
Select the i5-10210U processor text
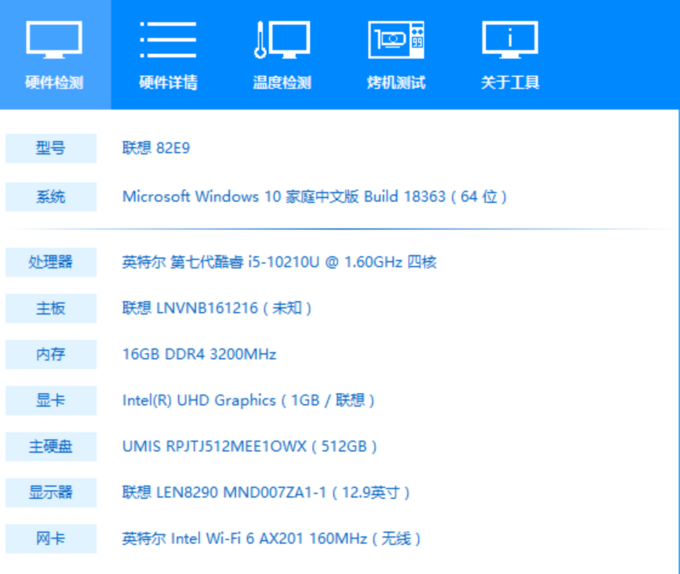click(279, 262)
